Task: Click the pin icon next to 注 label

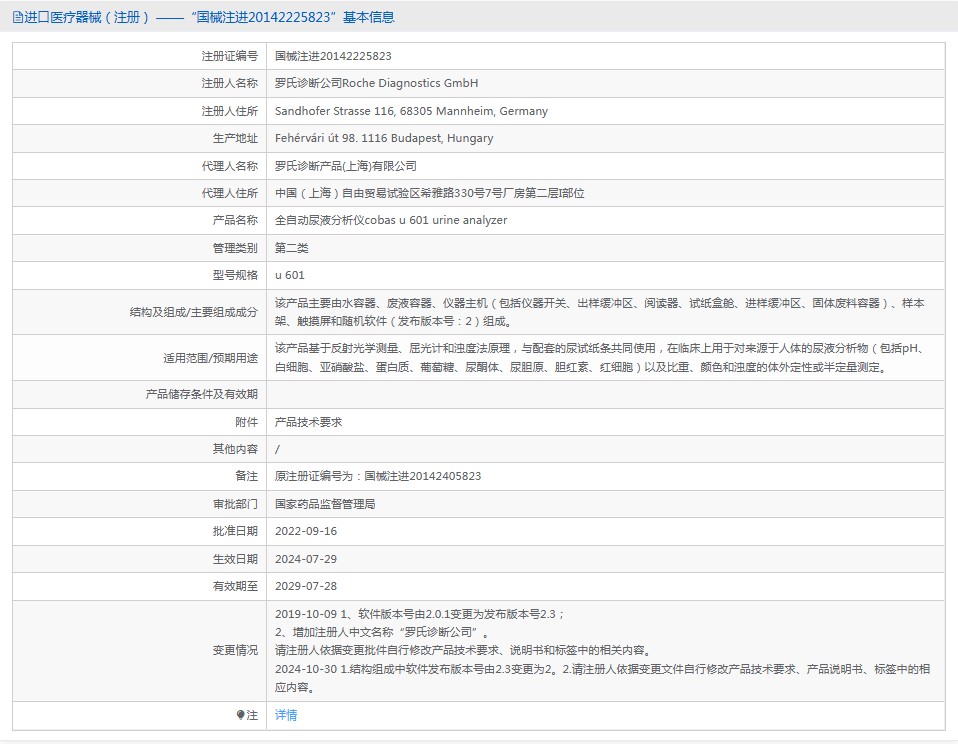Action: [241, 715]
